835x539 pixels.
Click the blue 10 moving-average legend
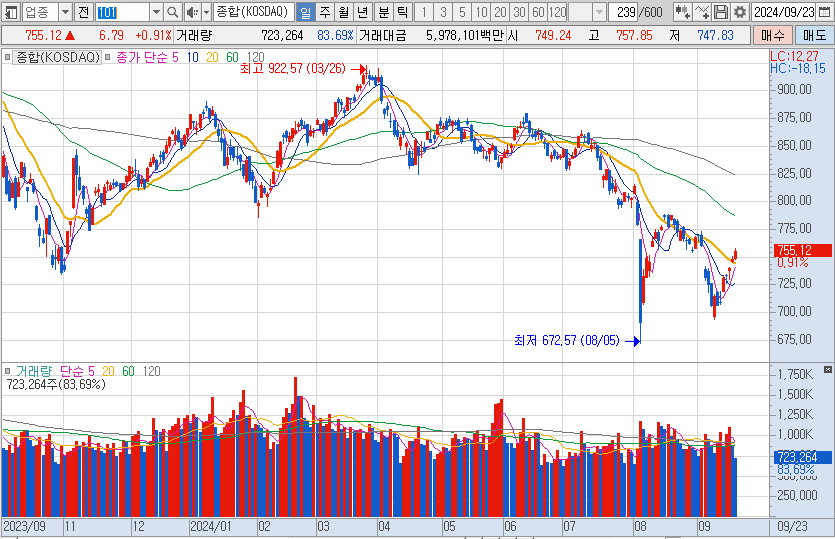click(192, 57)
